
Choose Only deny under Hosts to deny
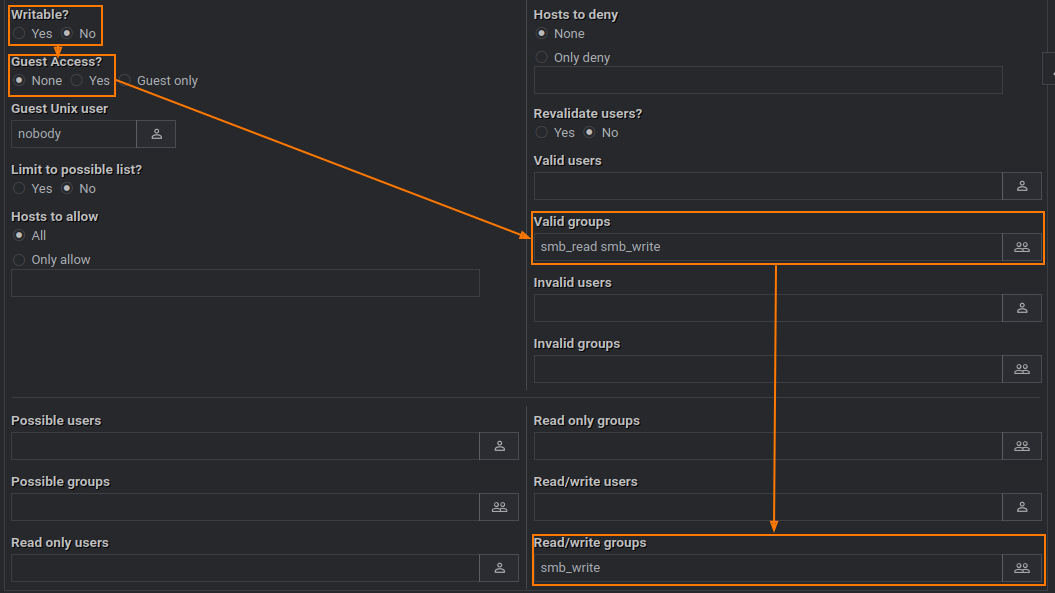[542, 58]
